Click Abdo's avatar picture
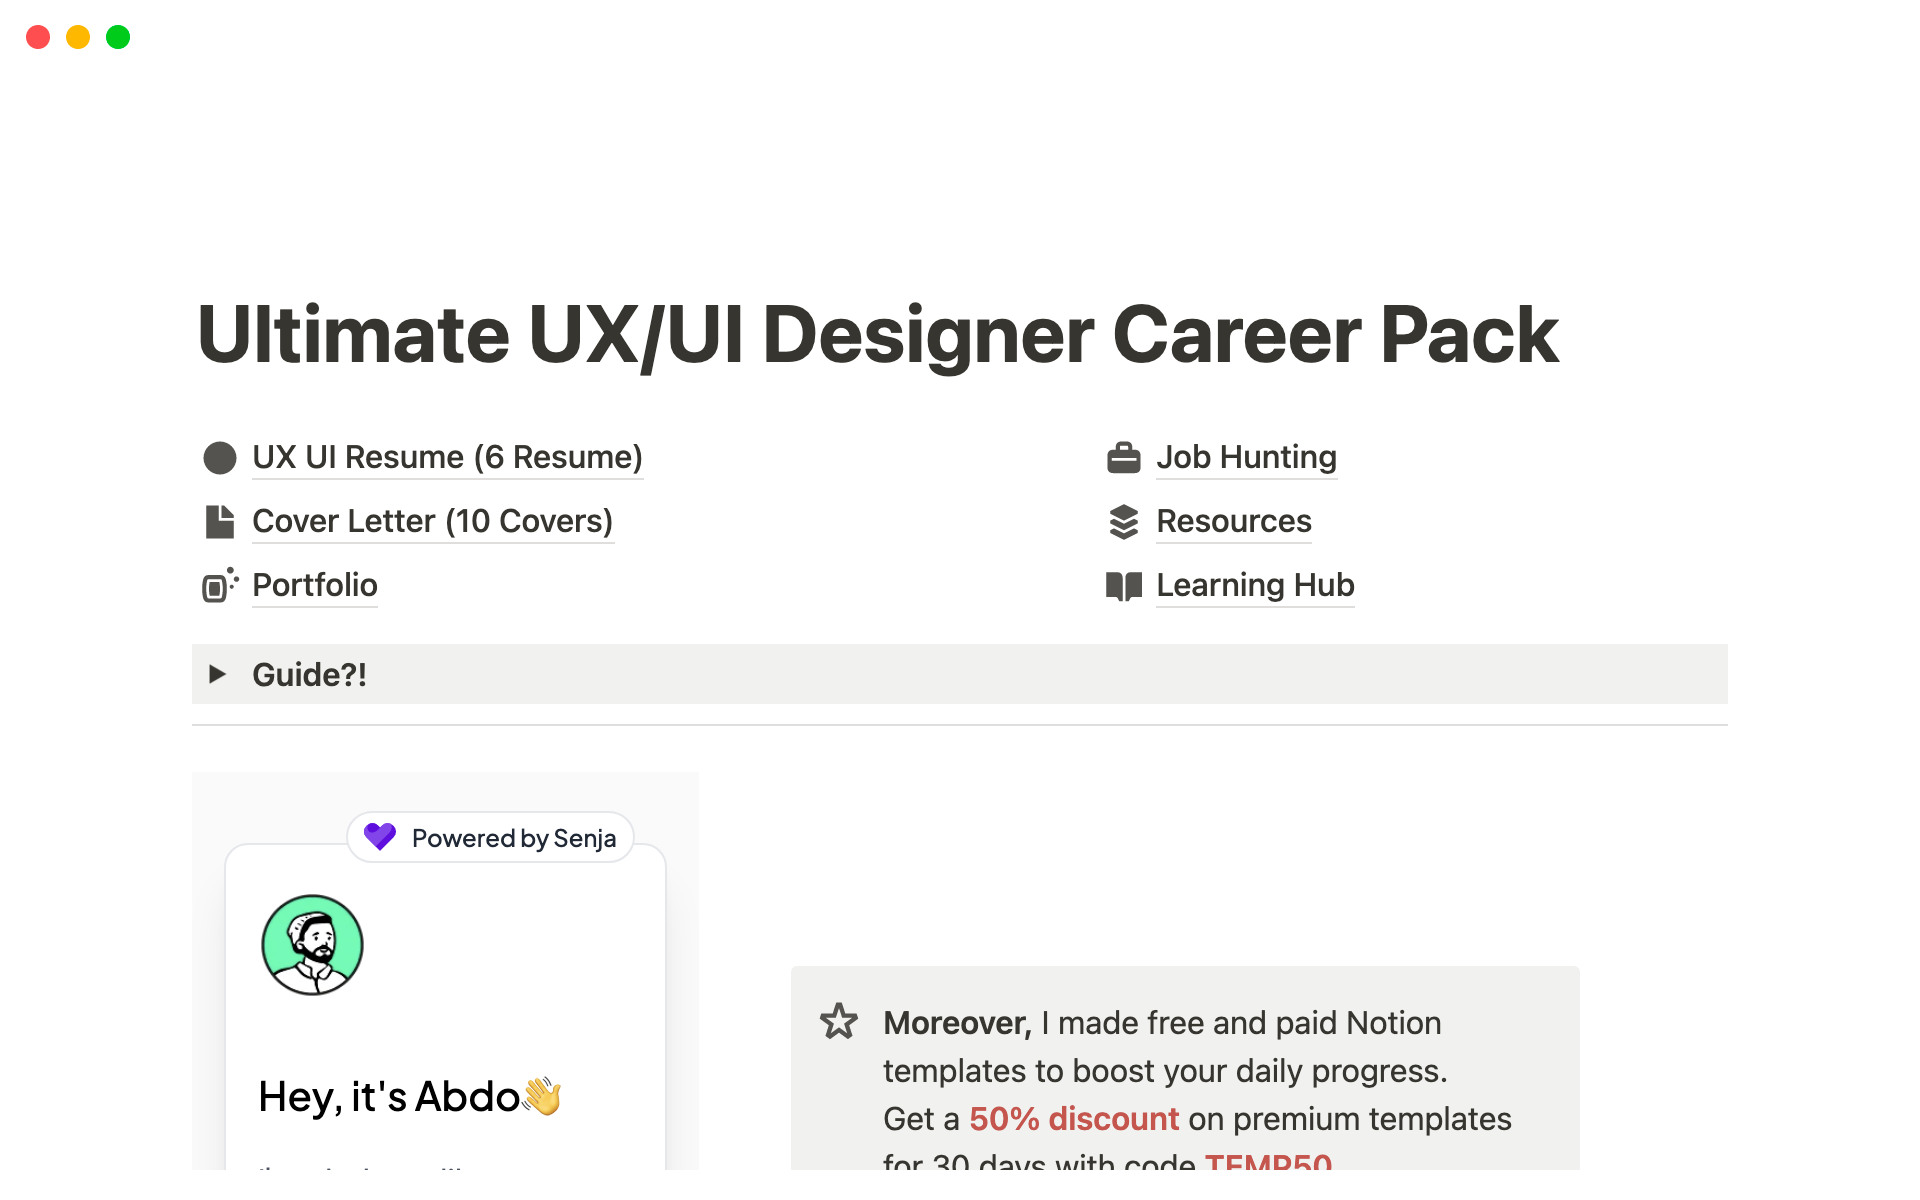Screen dimensions: 1920x1200 (x=312, y=945)
